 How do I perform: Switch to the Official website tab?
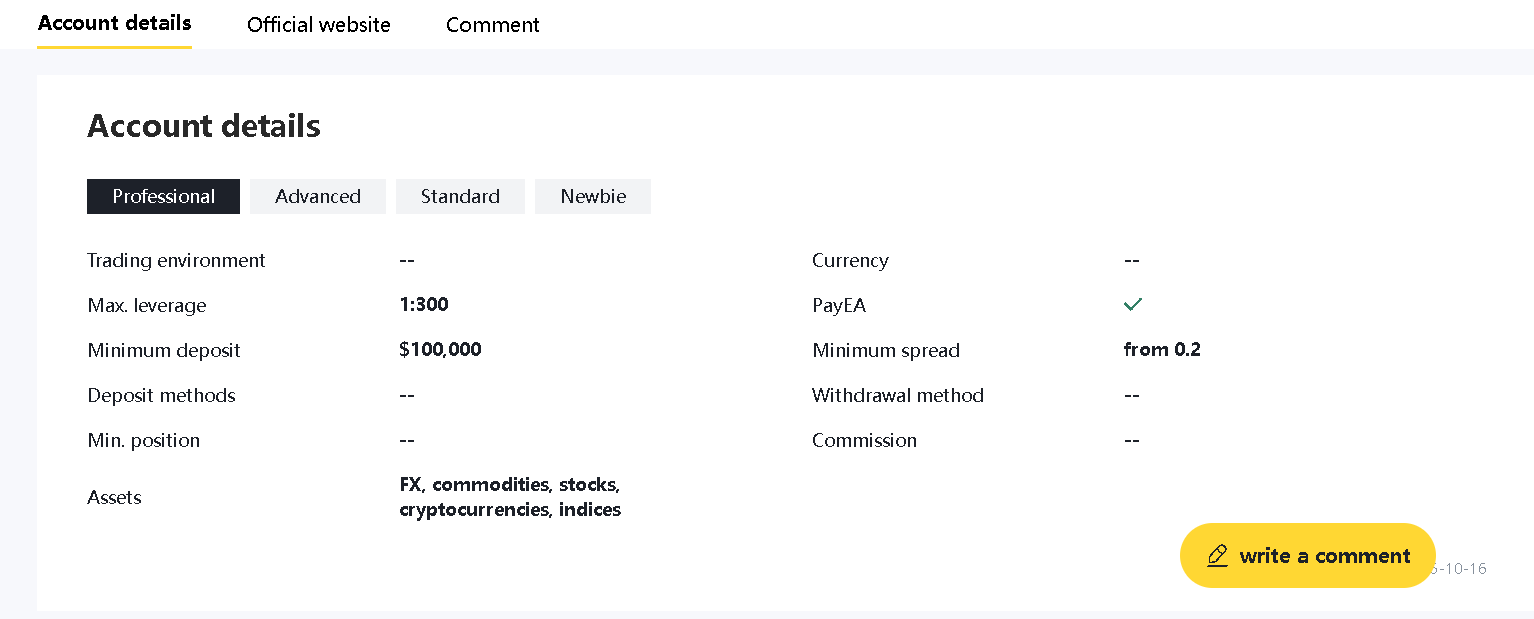[318, 25]
